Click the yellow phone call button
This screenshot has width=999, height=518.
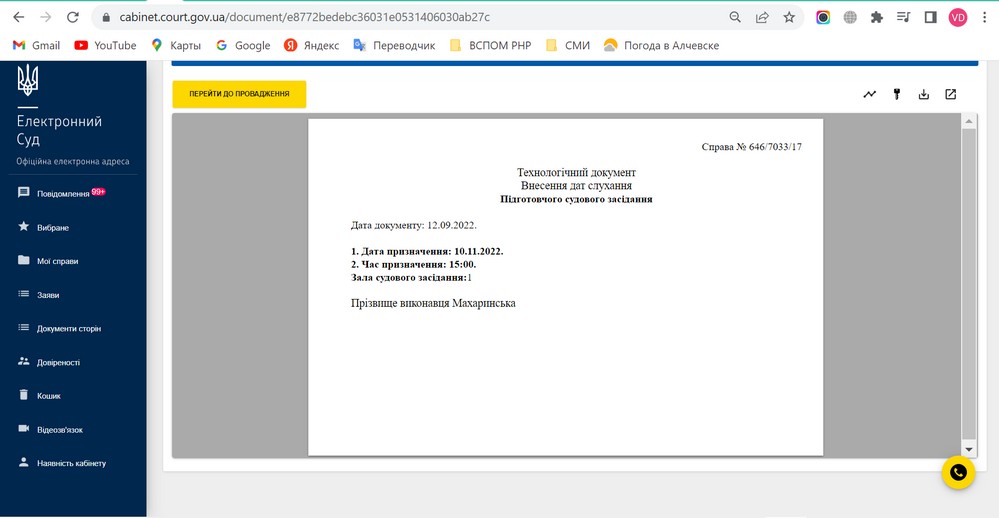pyautogui.click(x=958, y=473)
